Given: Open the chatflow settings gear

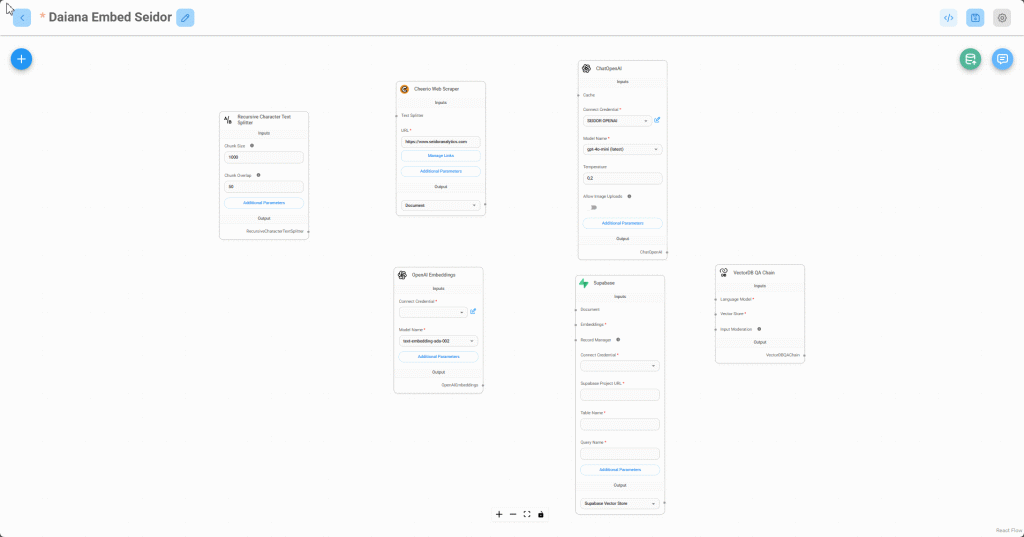Looking at the screenshot, I should click(x=1001, y=18).
